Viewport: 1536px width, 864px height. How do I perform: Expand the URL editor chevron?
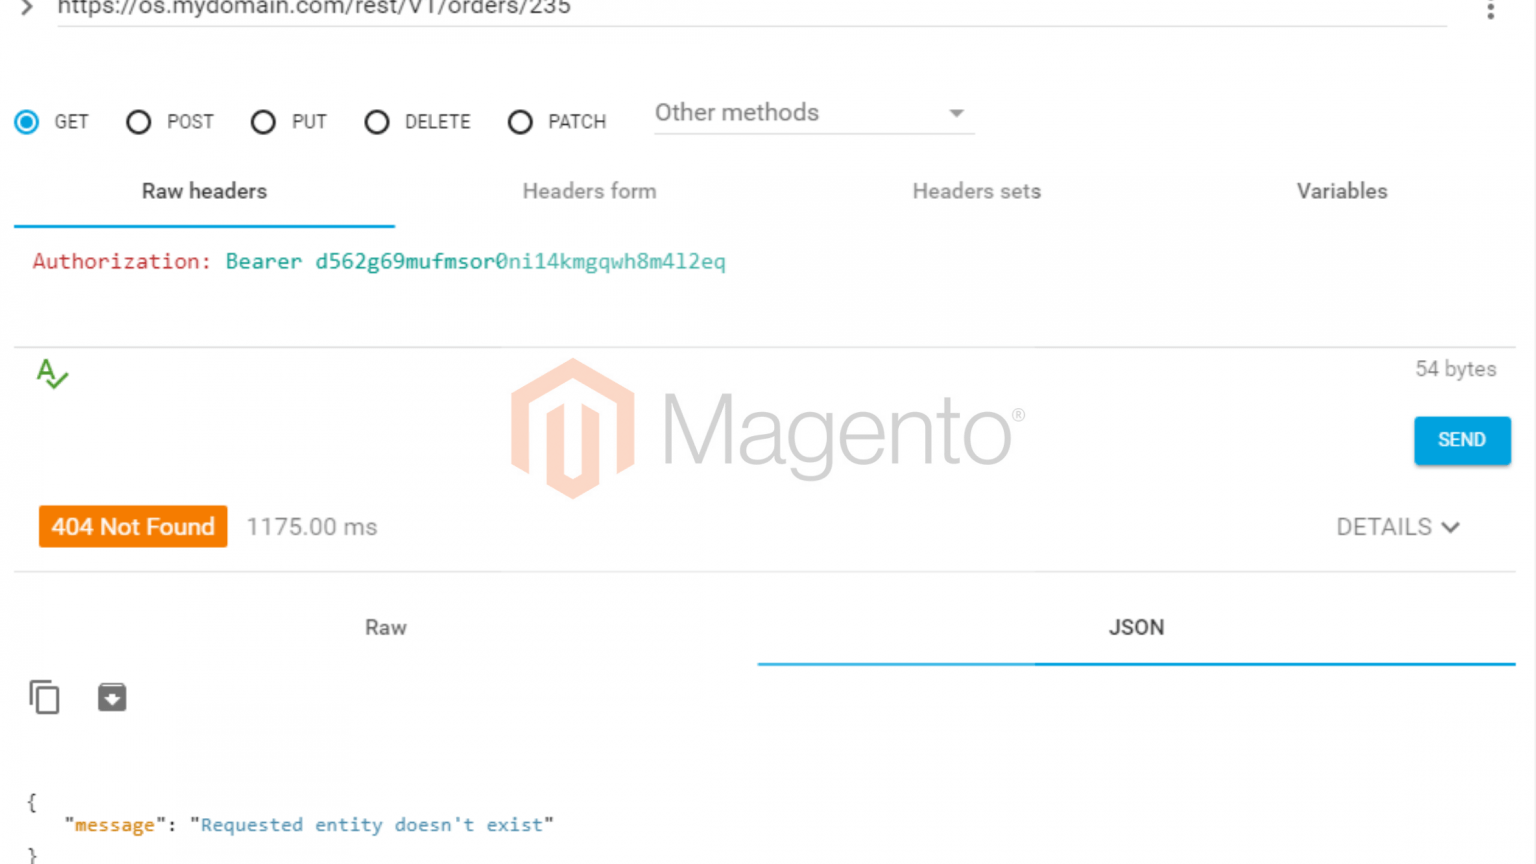pyautogui.click(x=27, y=7)
